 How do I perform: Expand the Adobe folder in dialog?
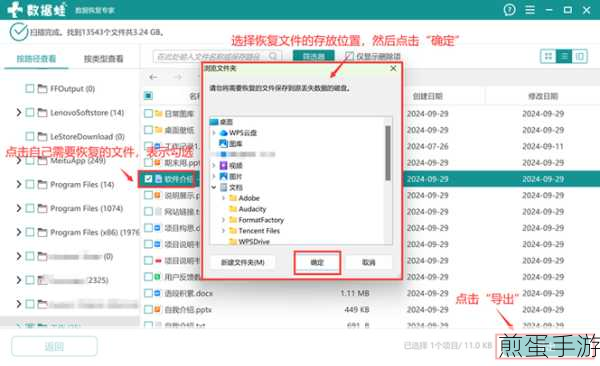(x=223, y=198)
